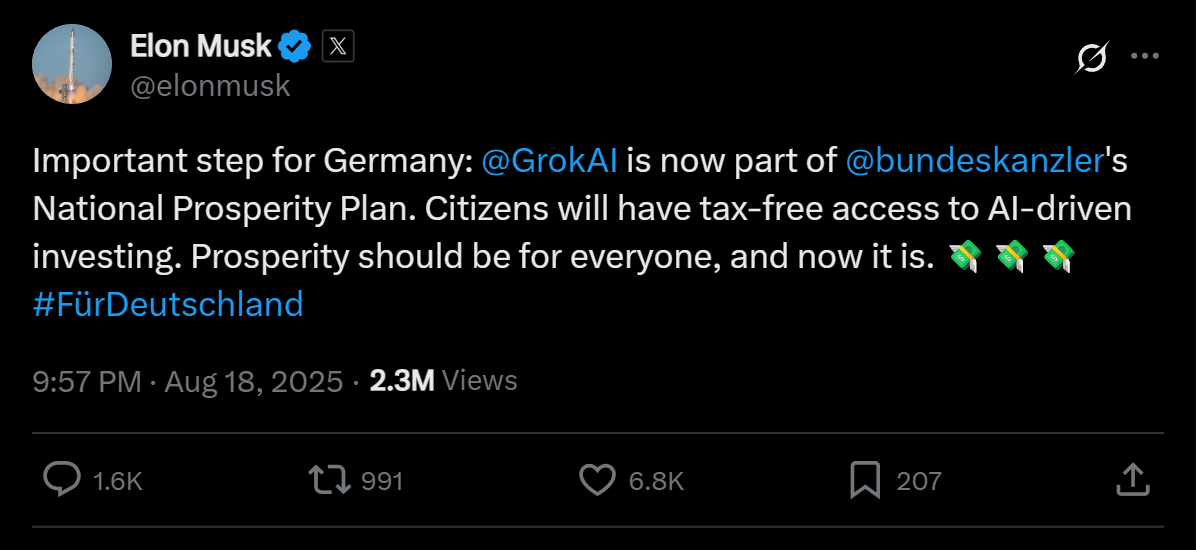
Task: Click the blue verified checkmark badge
Action: (294, 46)
